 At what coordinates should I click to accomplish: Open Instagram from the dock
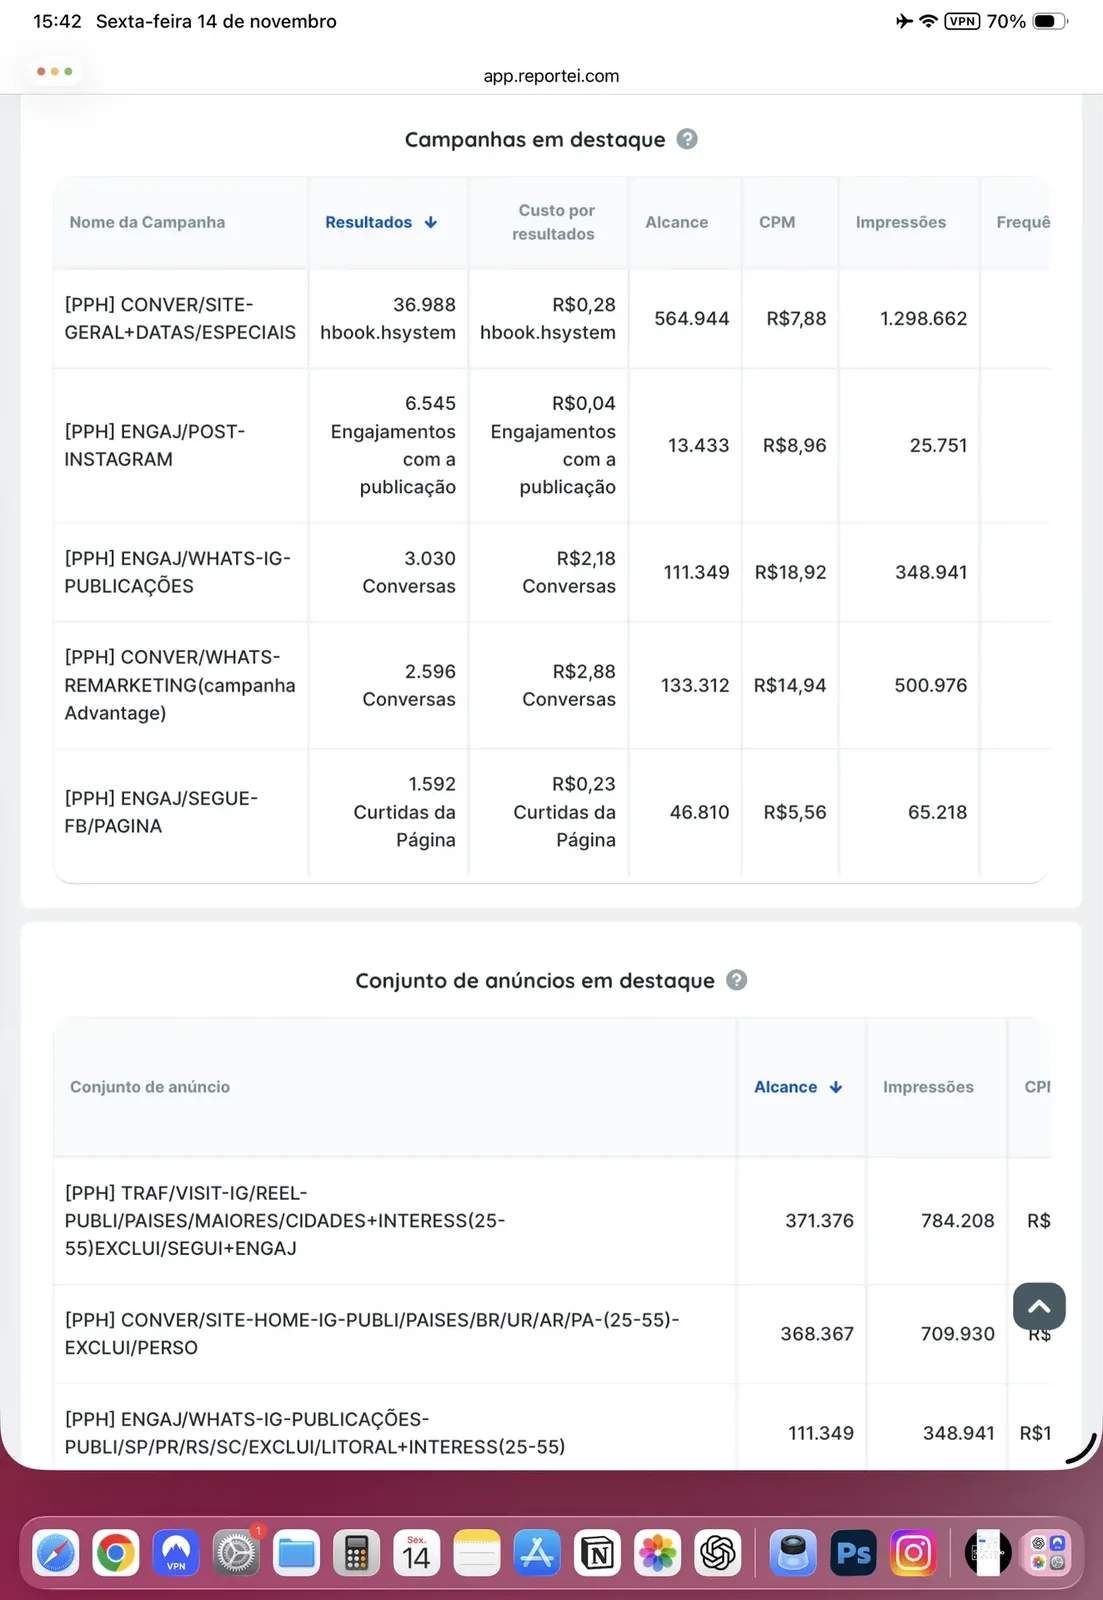pyautogui.click(x=914, y=1553)
